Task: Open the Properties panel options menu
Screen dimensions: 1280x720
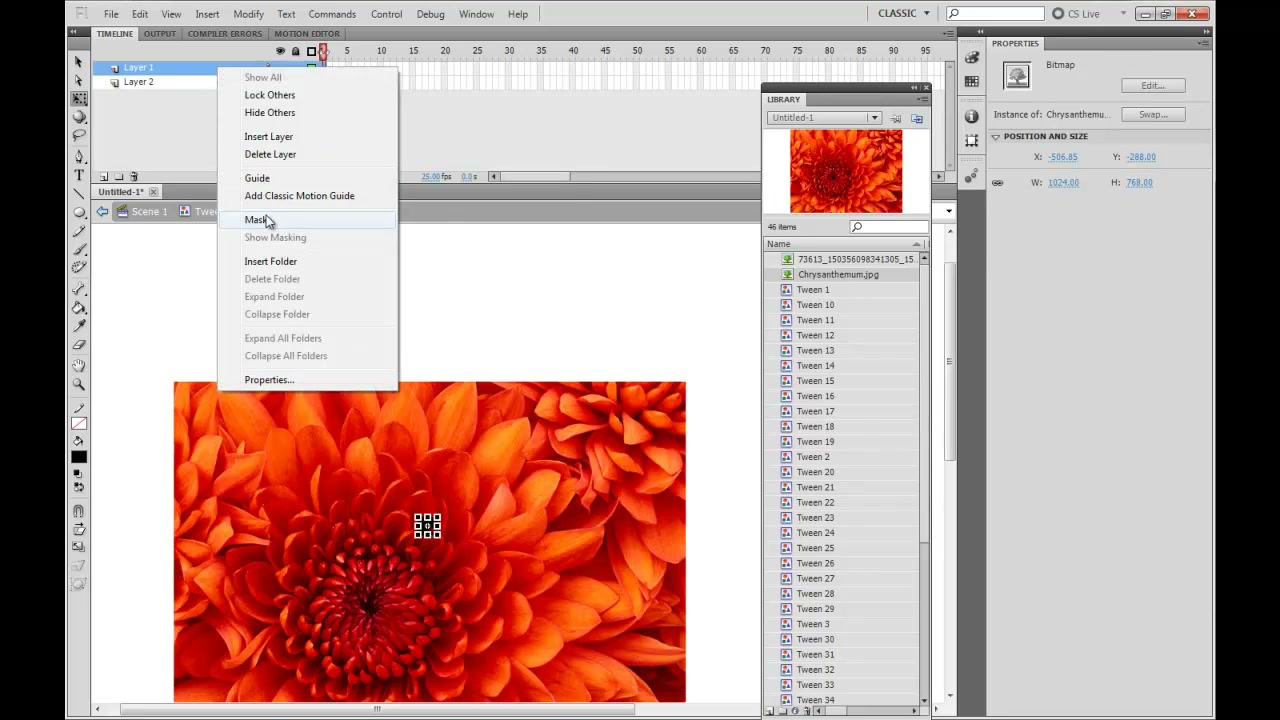Action: click(1203, 43)
